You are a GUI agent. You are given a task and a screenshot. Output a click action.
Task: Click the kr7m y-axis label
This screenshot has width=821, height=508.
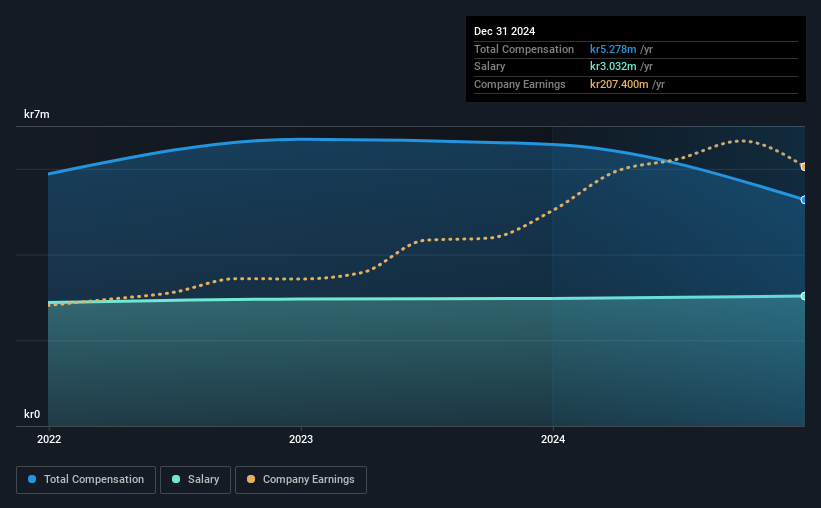[x=37, y=114]
